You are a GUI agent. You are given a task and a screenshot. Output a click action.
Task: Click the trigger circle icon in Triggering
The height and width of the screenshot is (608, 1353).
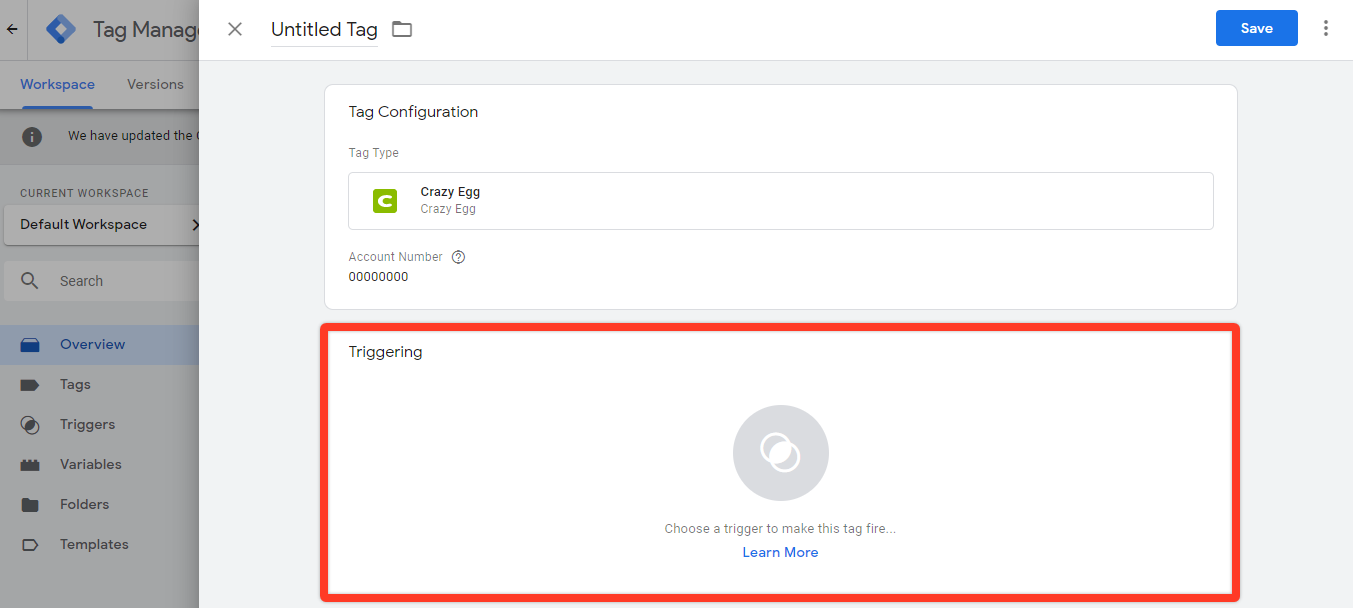coord(780,453)
